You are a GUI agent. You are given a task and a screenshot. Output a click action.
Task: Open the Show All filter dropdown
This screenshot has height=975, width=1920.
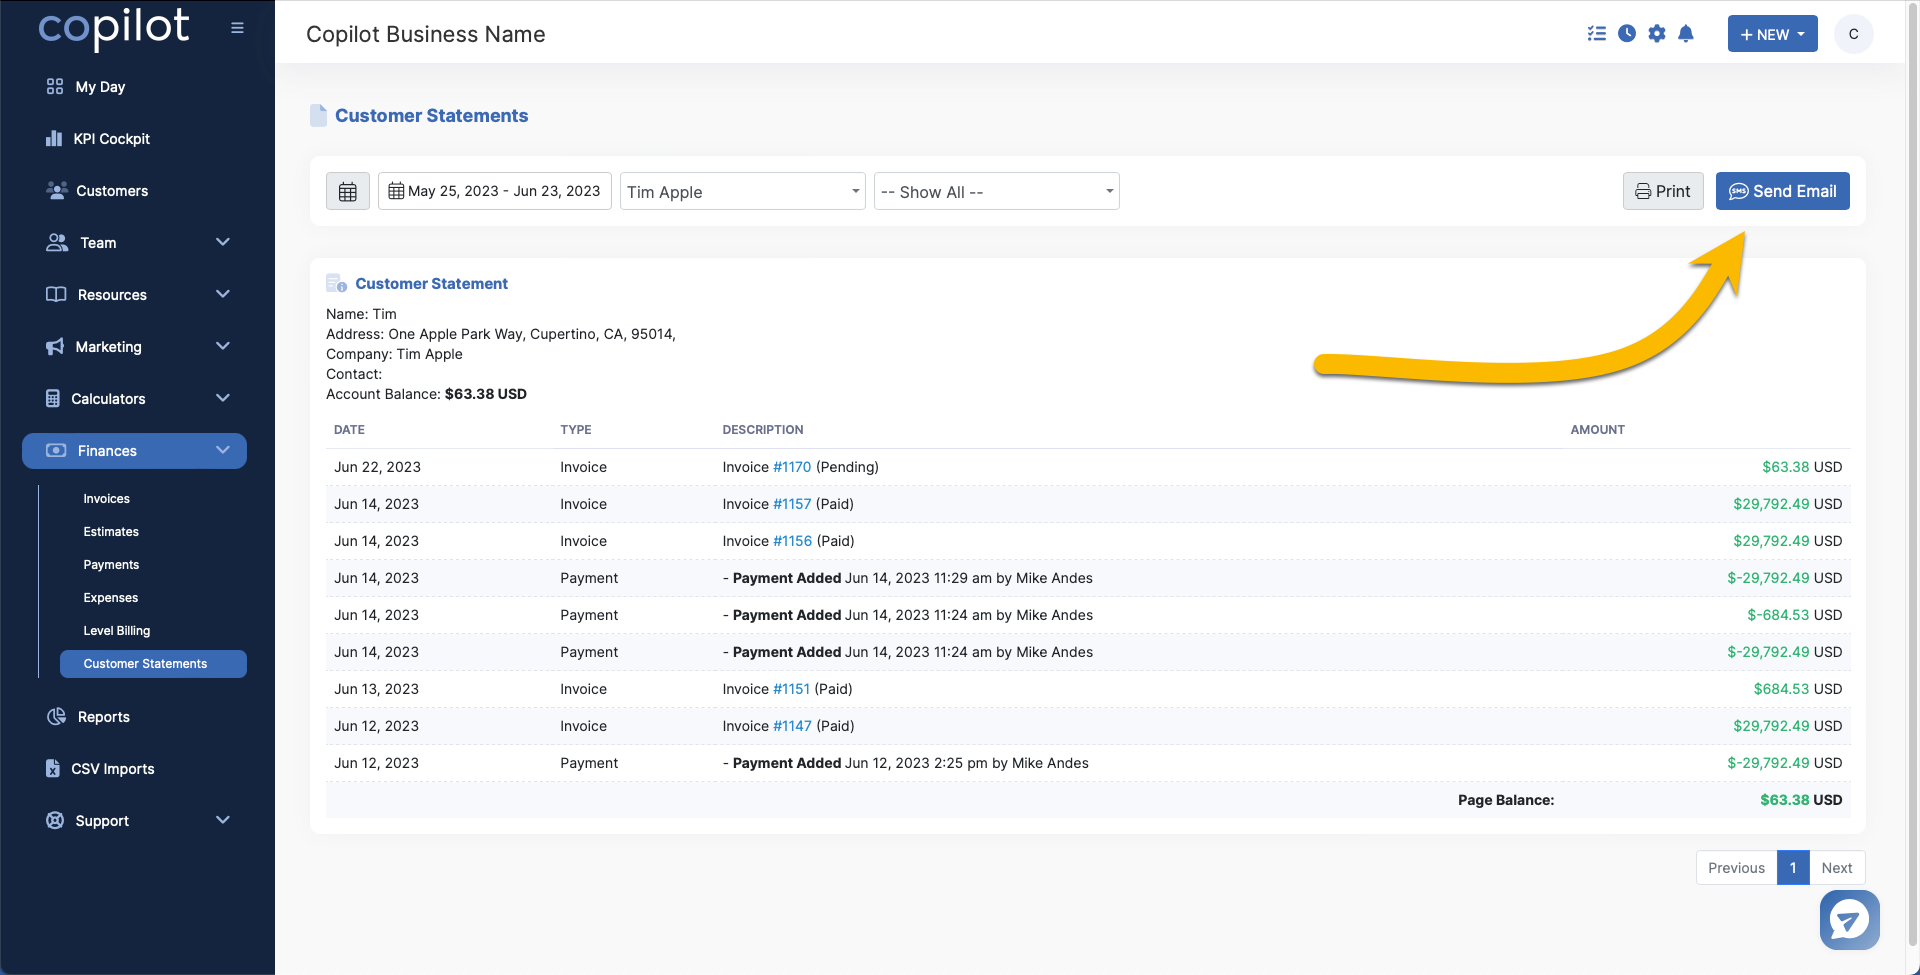(x=997, y=191)
